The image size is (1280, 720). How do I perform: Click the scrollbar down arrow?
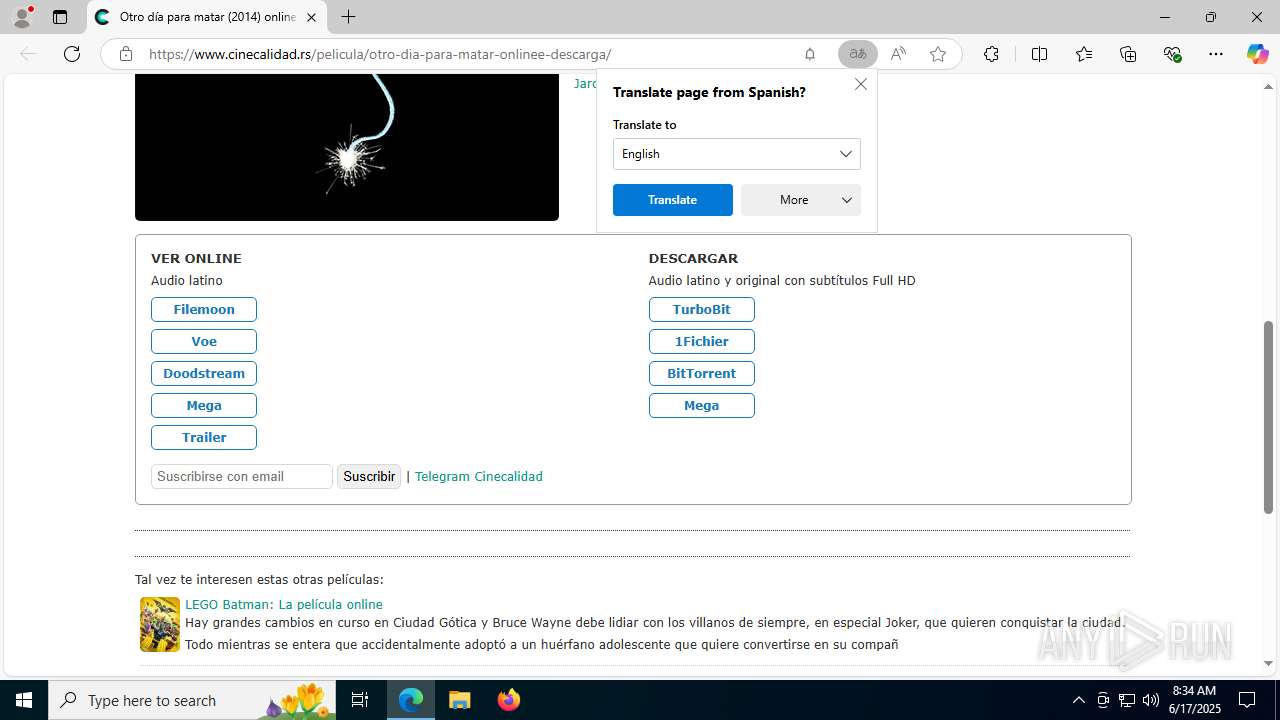pos(1269,663)
